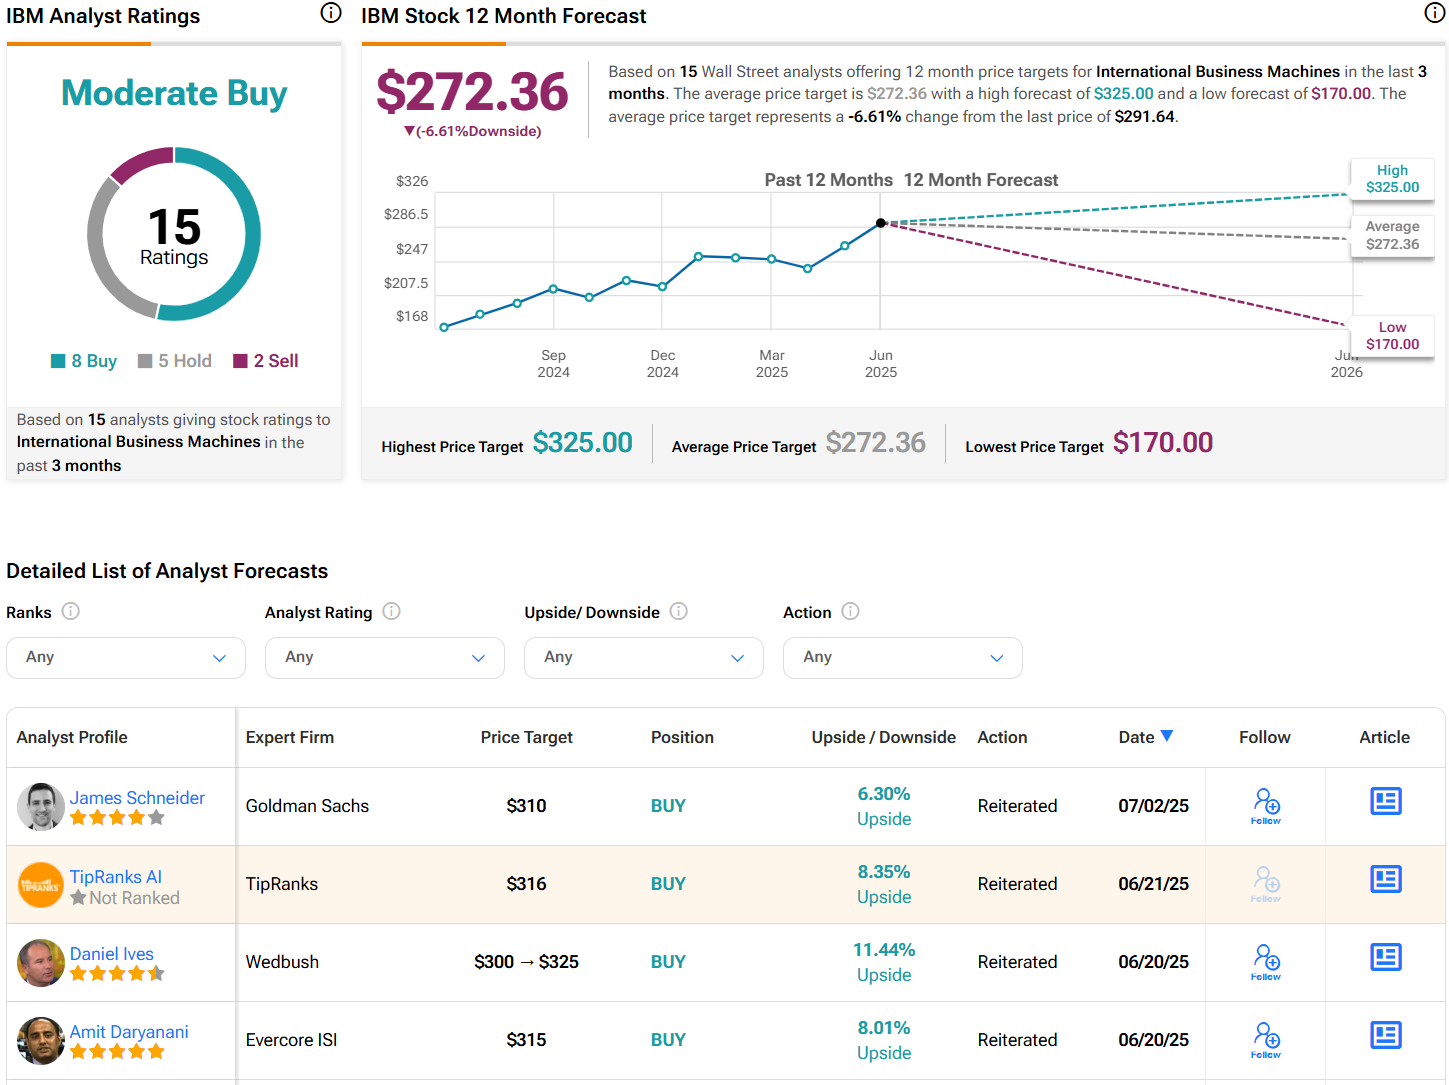The image size is (1449, 1085).
Task: Click Amit Daryanani's profile photo
Action: [41, 1041]
